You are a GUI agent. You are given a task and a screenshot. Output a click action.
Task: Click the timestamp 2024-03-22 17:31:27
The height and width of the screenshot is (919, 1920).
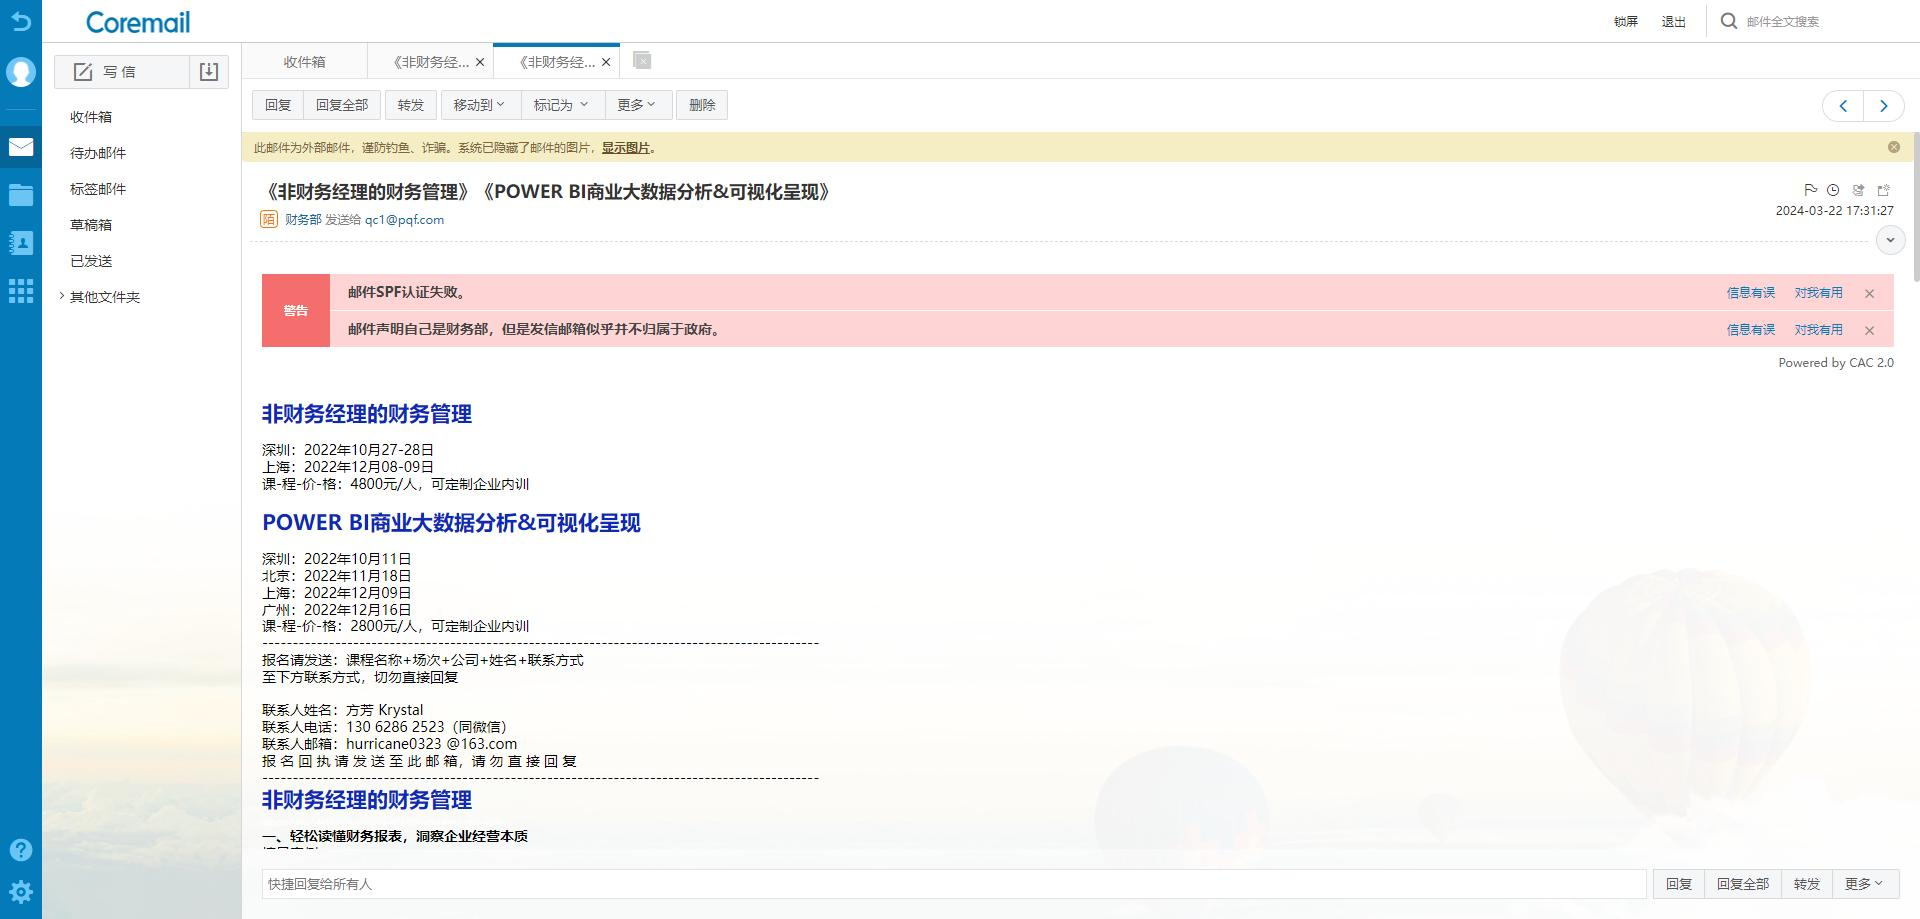(x=1835, y=211)
